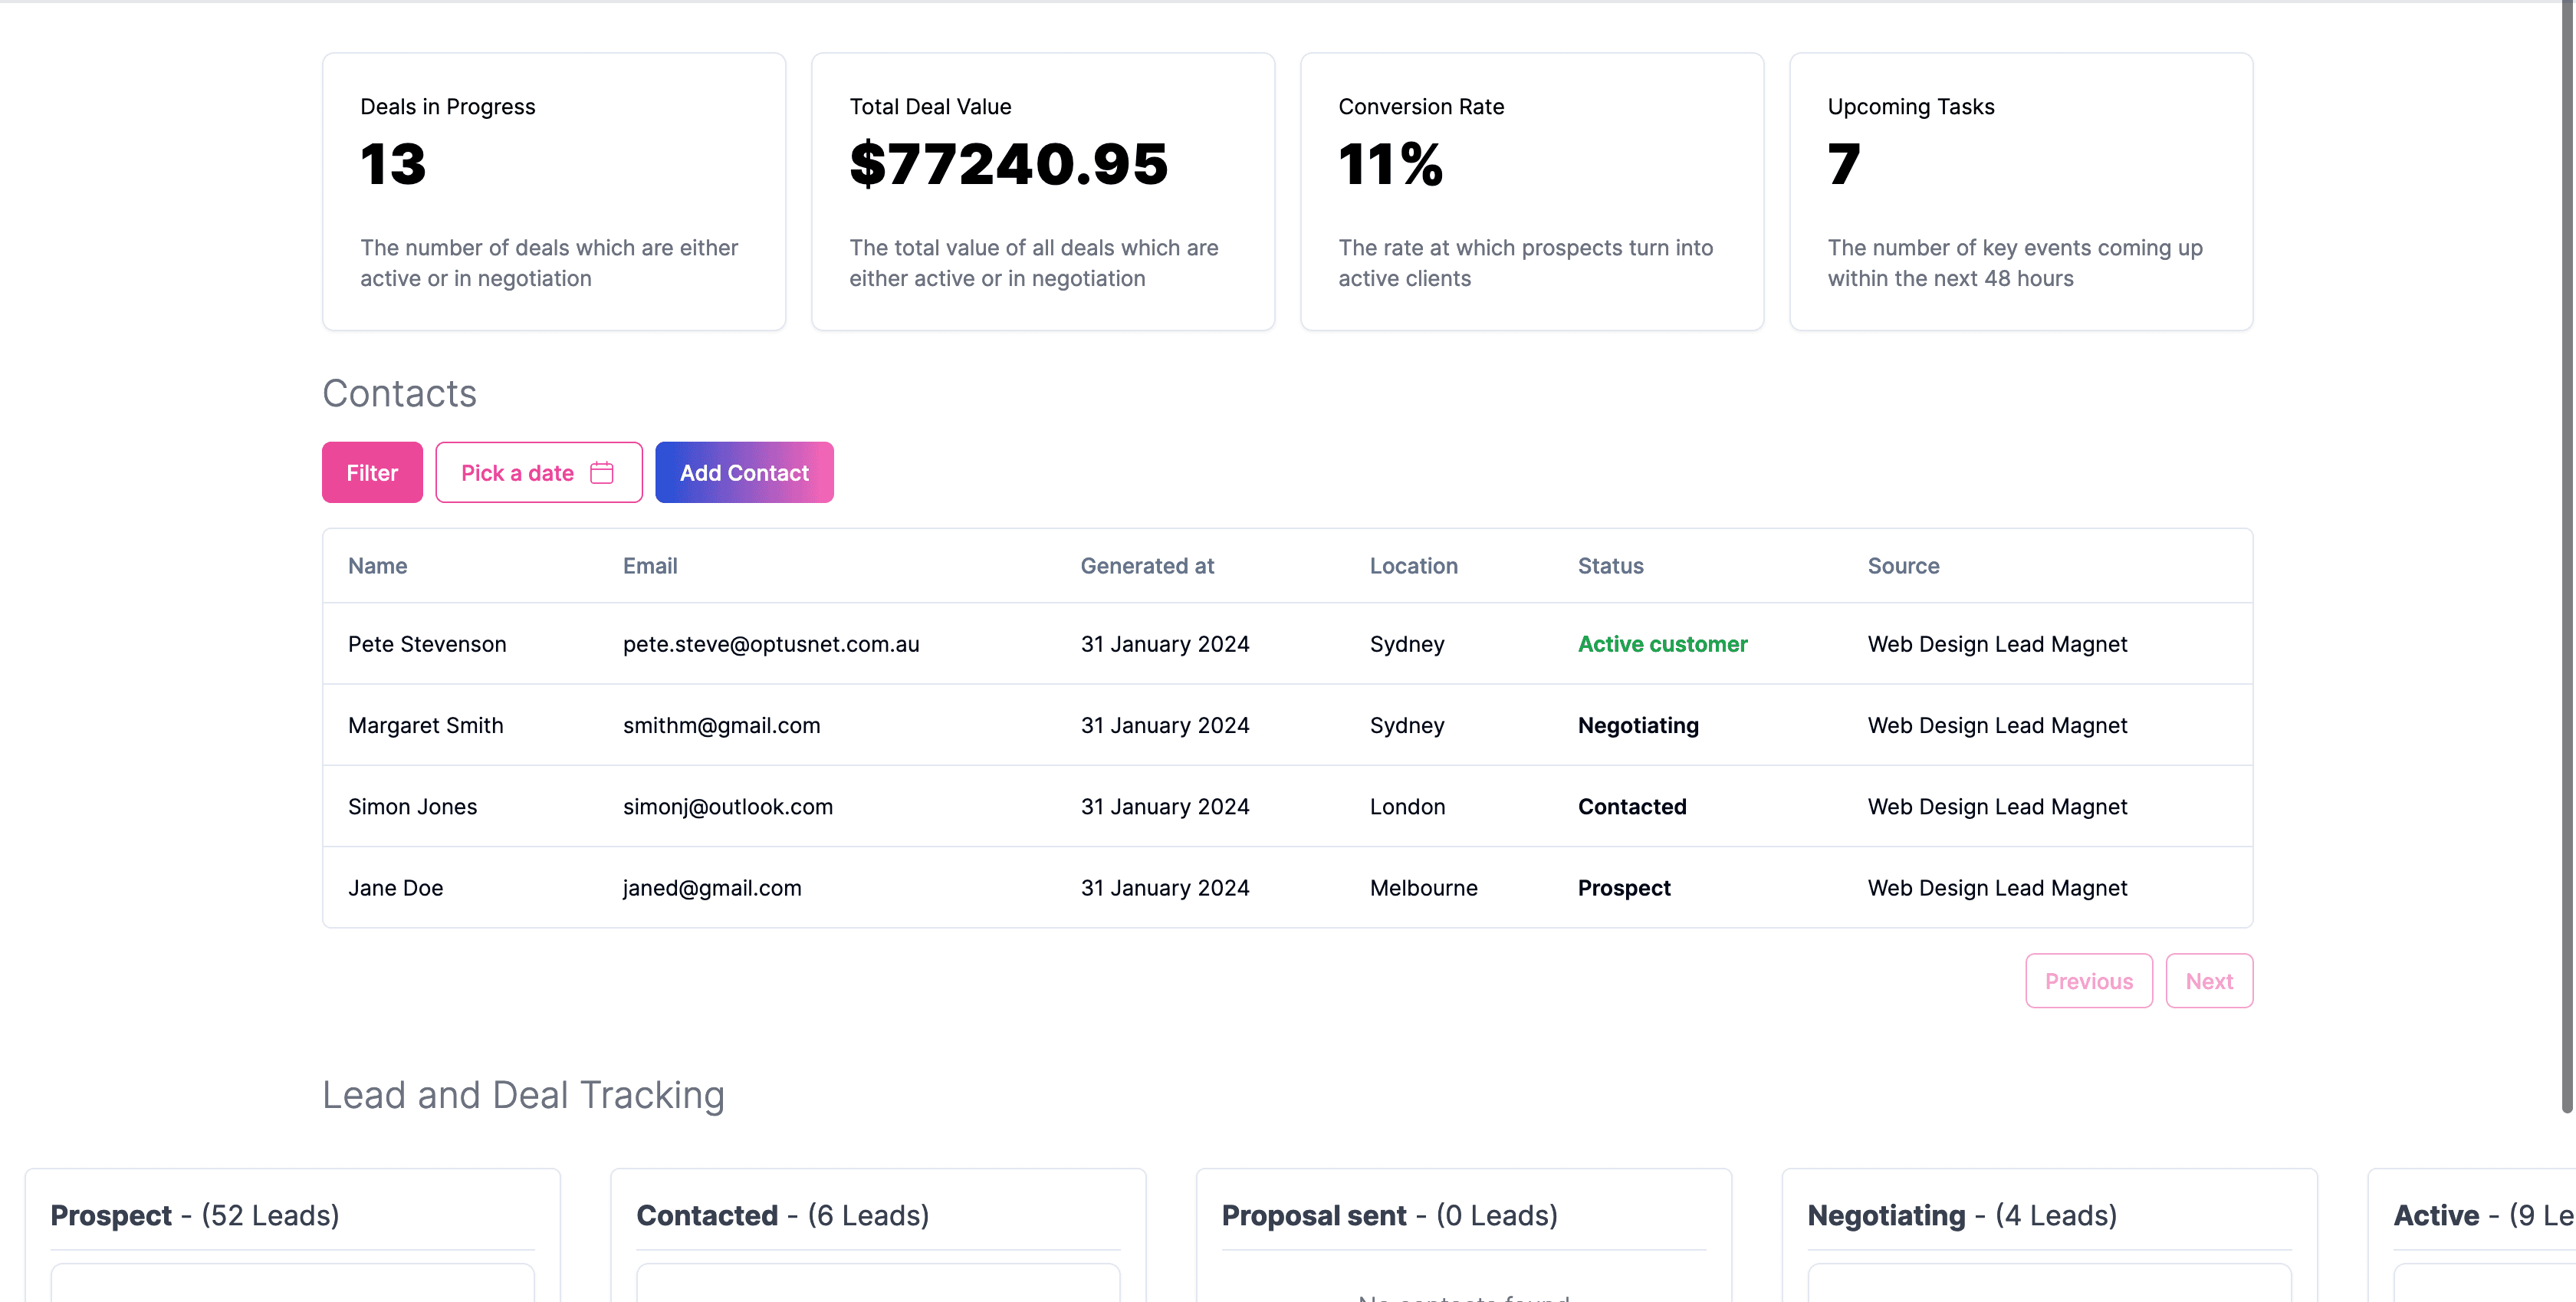Click the Total Deal Value $77240.95 figure

[1009, 164]
